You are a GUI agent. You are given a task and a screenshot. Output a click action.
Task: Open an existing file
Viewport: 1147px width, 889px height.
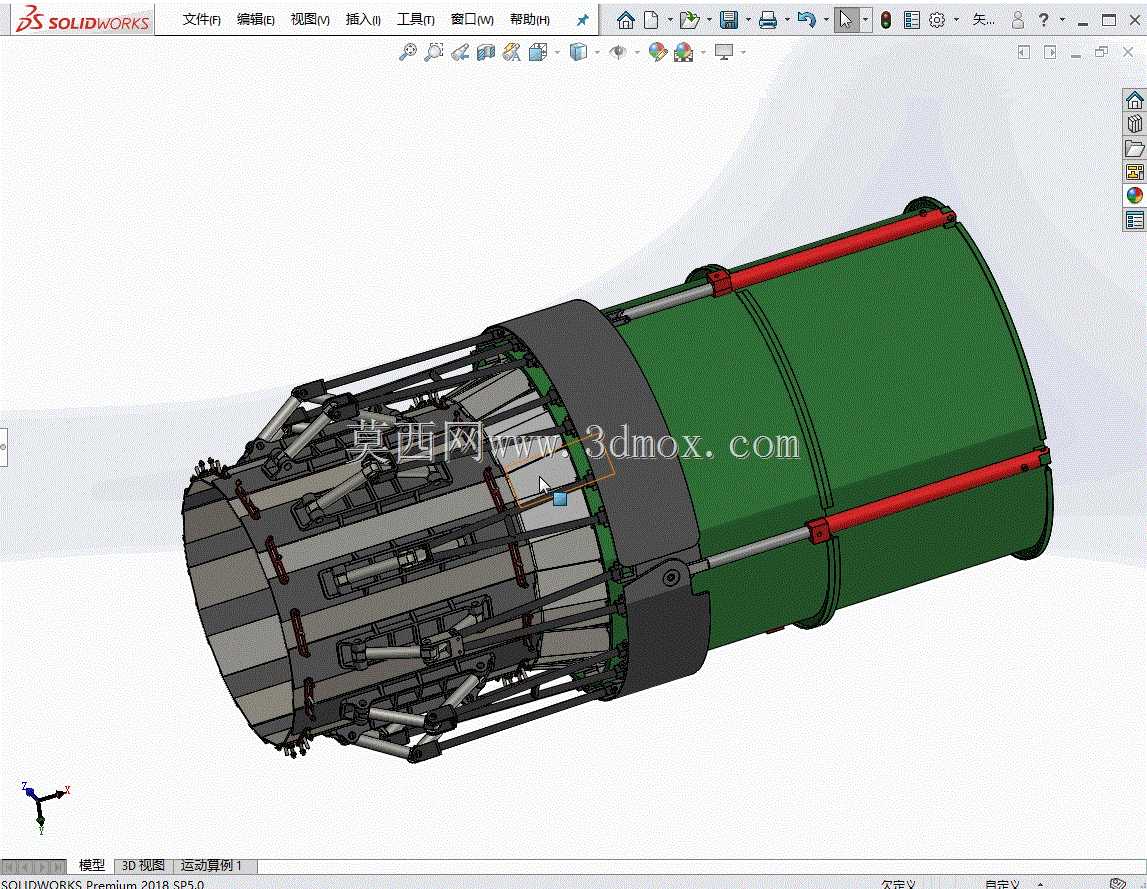pos(689,20)
